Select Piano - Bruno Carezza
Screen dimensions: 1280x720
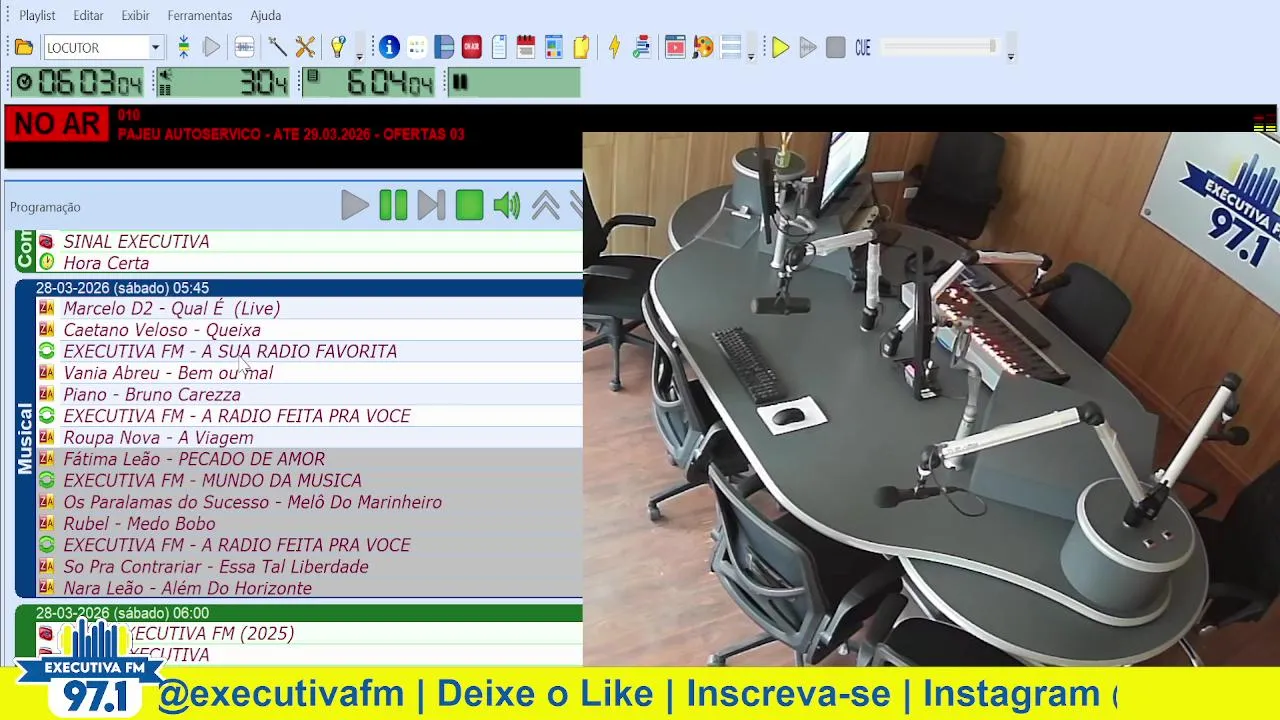coord(309,394)
